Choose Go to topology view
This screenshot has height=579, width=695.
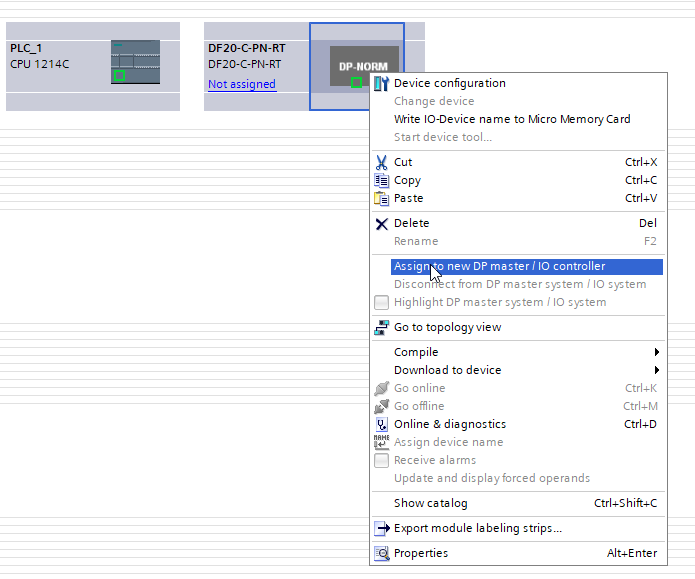(447, 328)
